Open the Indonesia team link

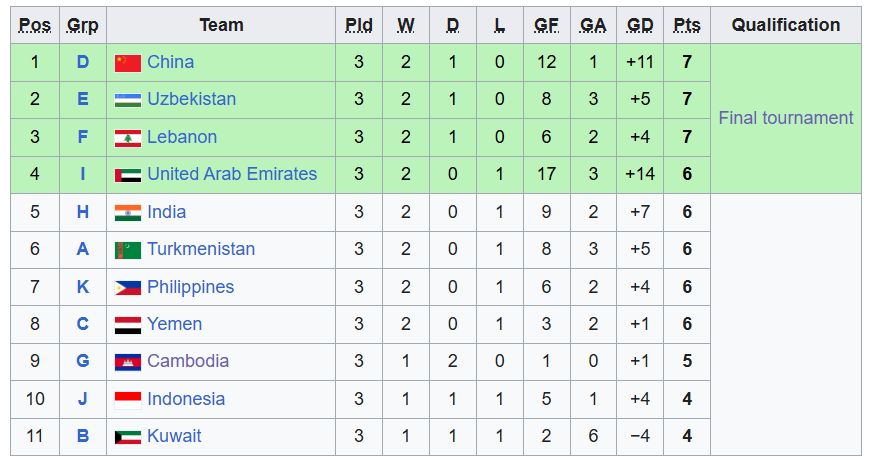(186, 399)
